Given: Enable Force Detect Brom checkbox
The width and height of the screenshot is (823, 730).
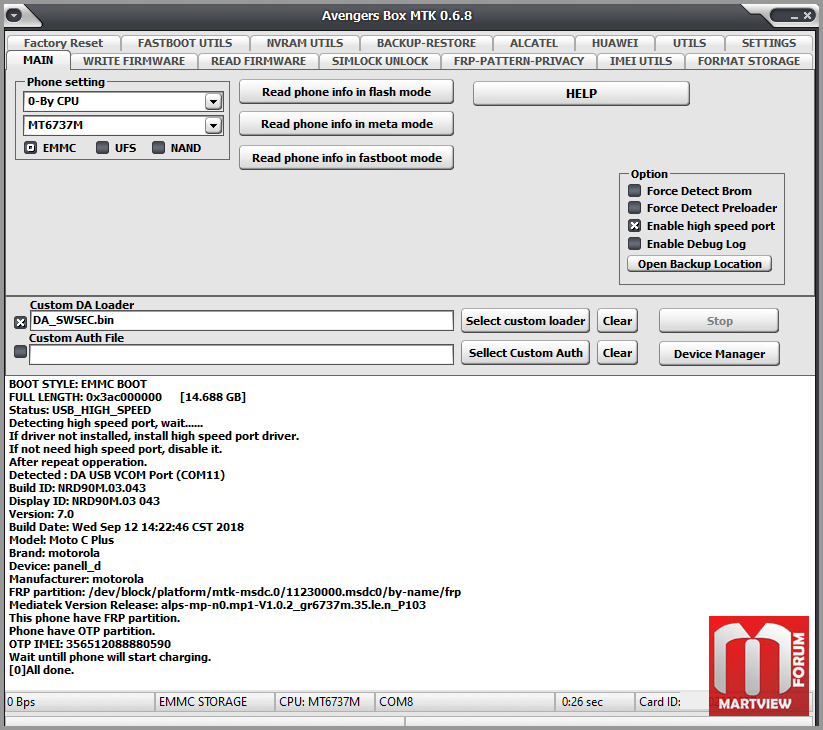Looking at the screenshot, I should (x=635, y=191).
